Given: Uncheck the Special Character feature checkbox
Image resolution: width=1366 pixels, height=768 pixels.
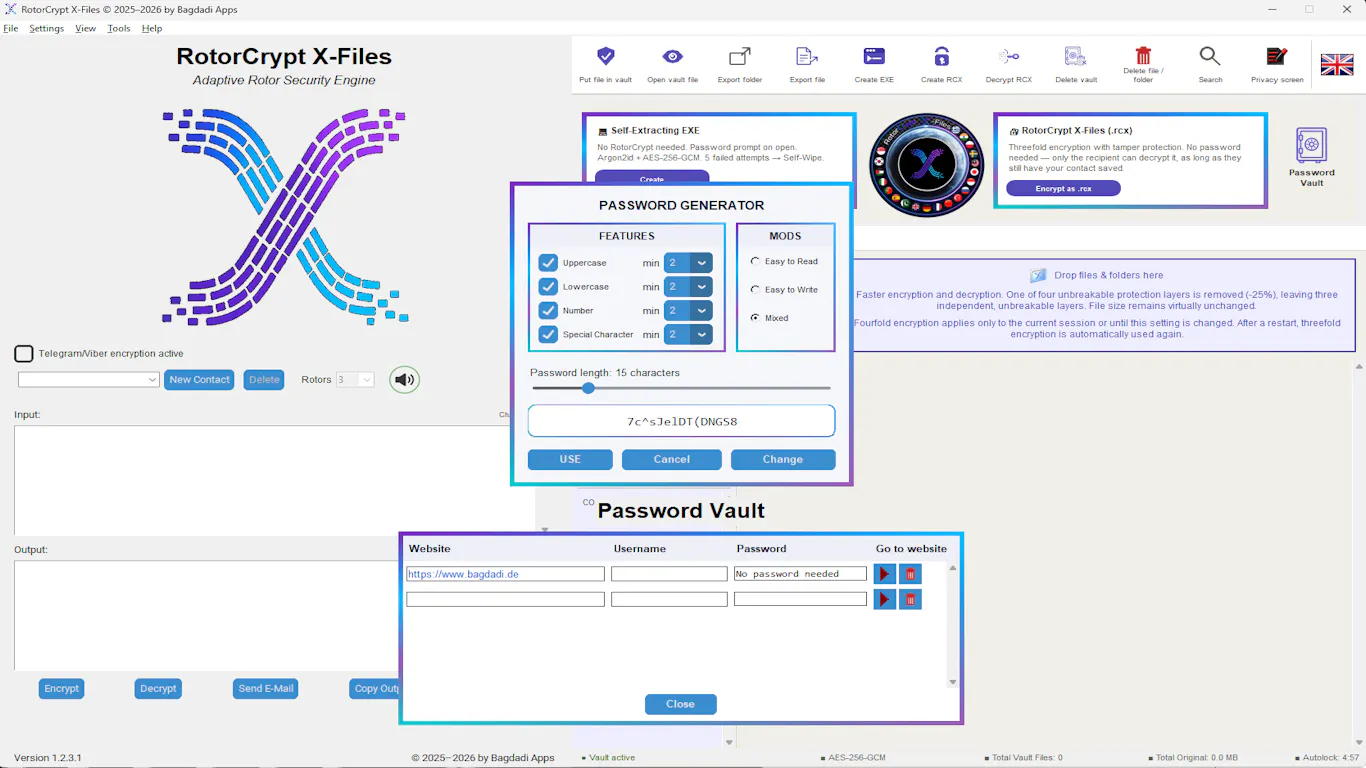Looking at the screenshot, I should (548, 335).
